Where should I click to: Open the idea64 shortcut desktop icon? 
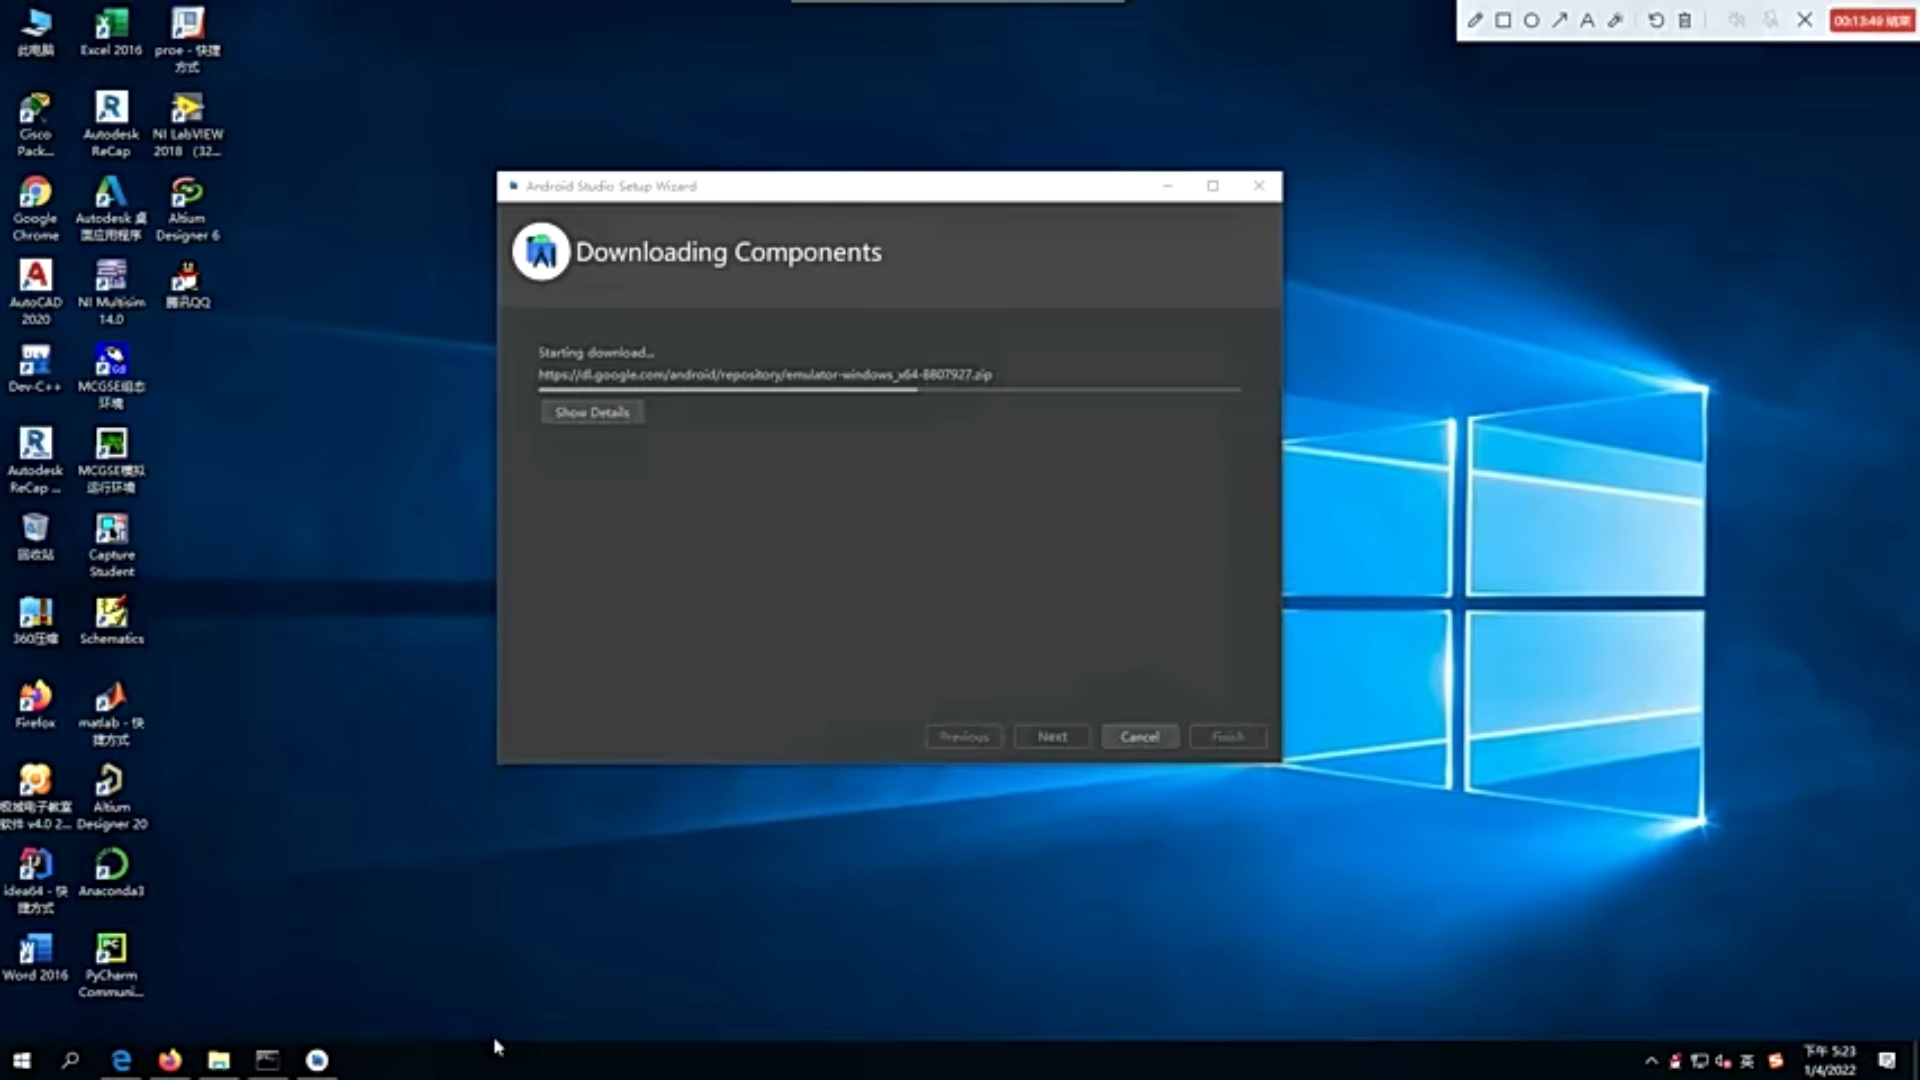click(x=35, y=880)
